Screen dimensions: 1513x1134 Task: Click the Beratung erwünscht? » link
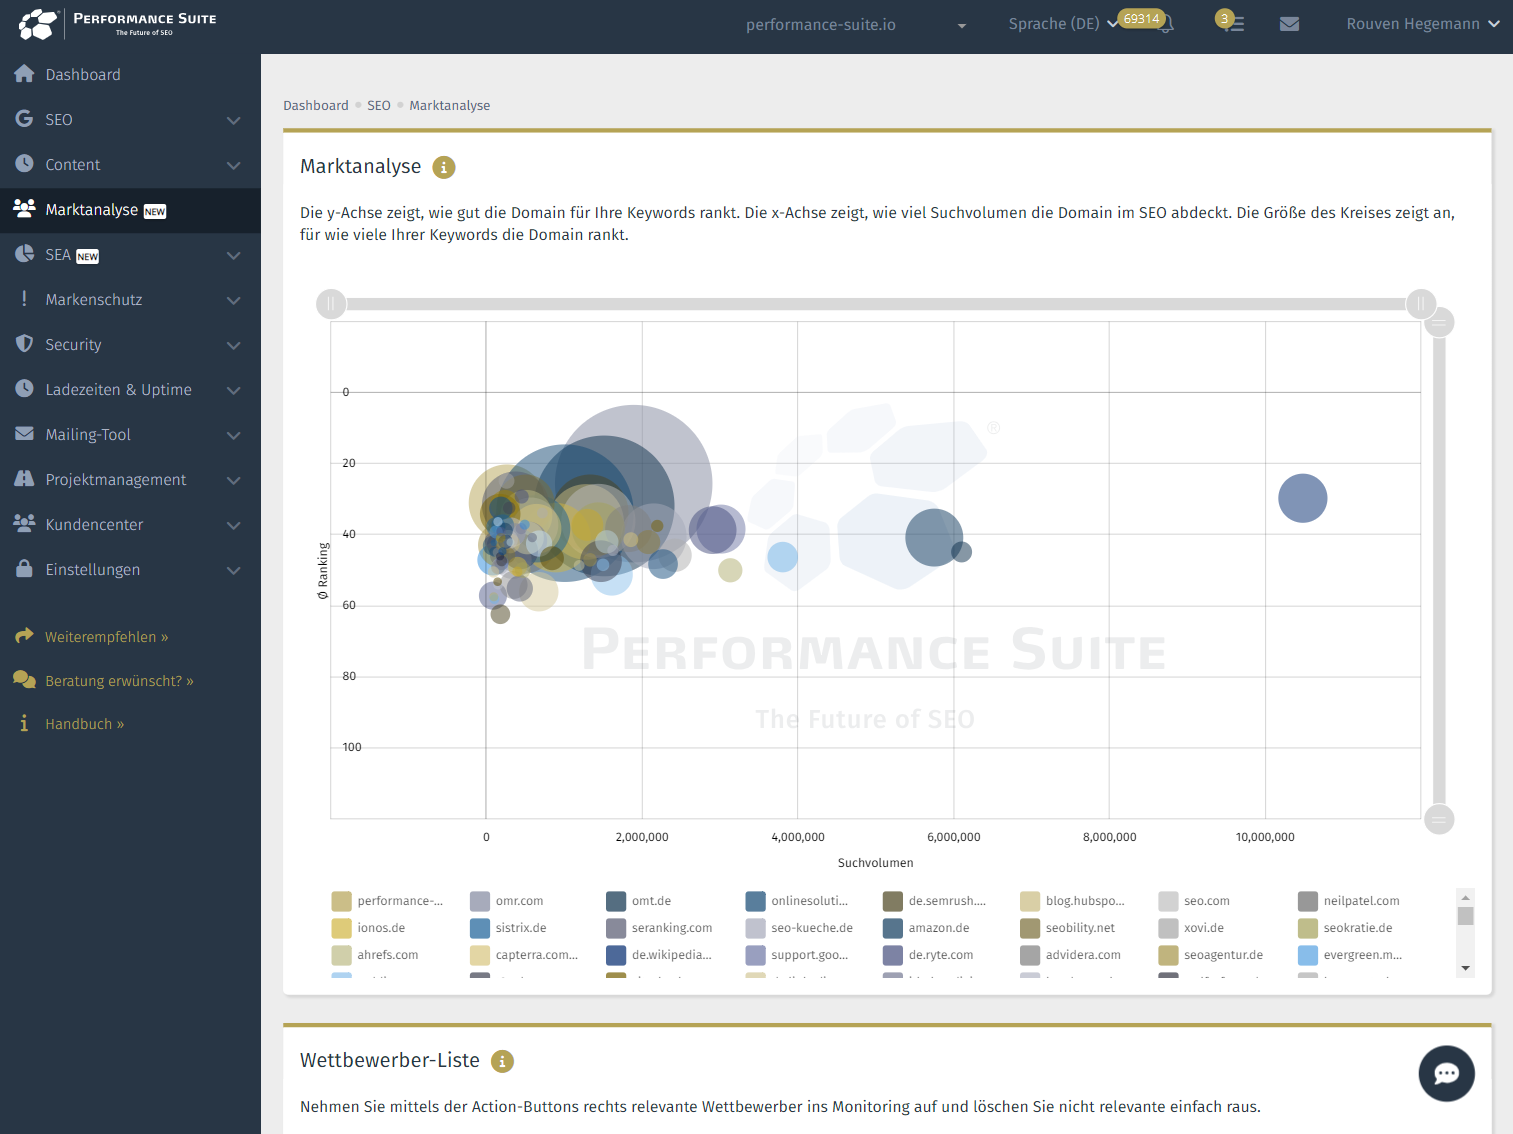coord(119,681)
